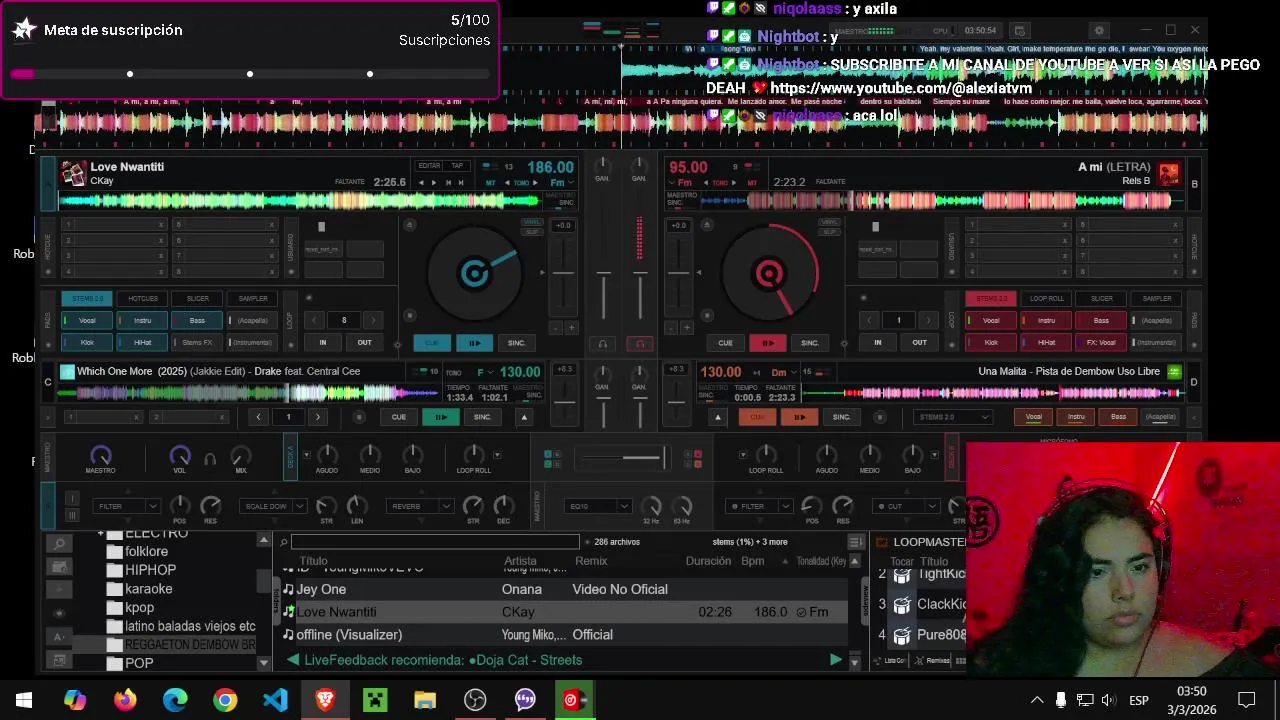Toggle the Vocal stem pad on deck A

87,320
